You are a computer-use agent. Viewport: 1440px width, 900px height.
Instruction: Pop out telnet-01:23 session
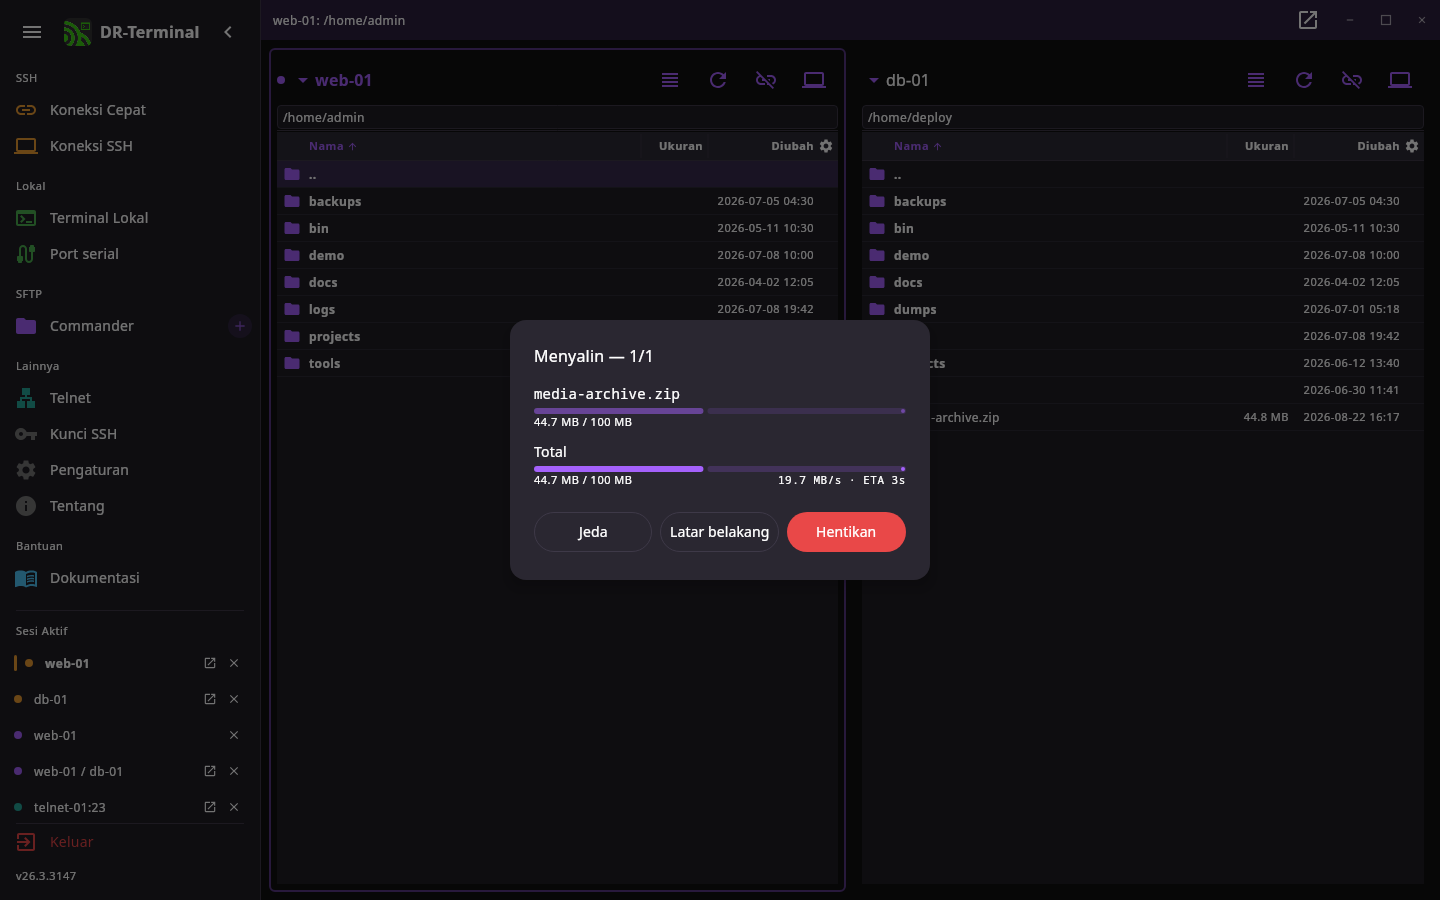click(x=210, y=807)
